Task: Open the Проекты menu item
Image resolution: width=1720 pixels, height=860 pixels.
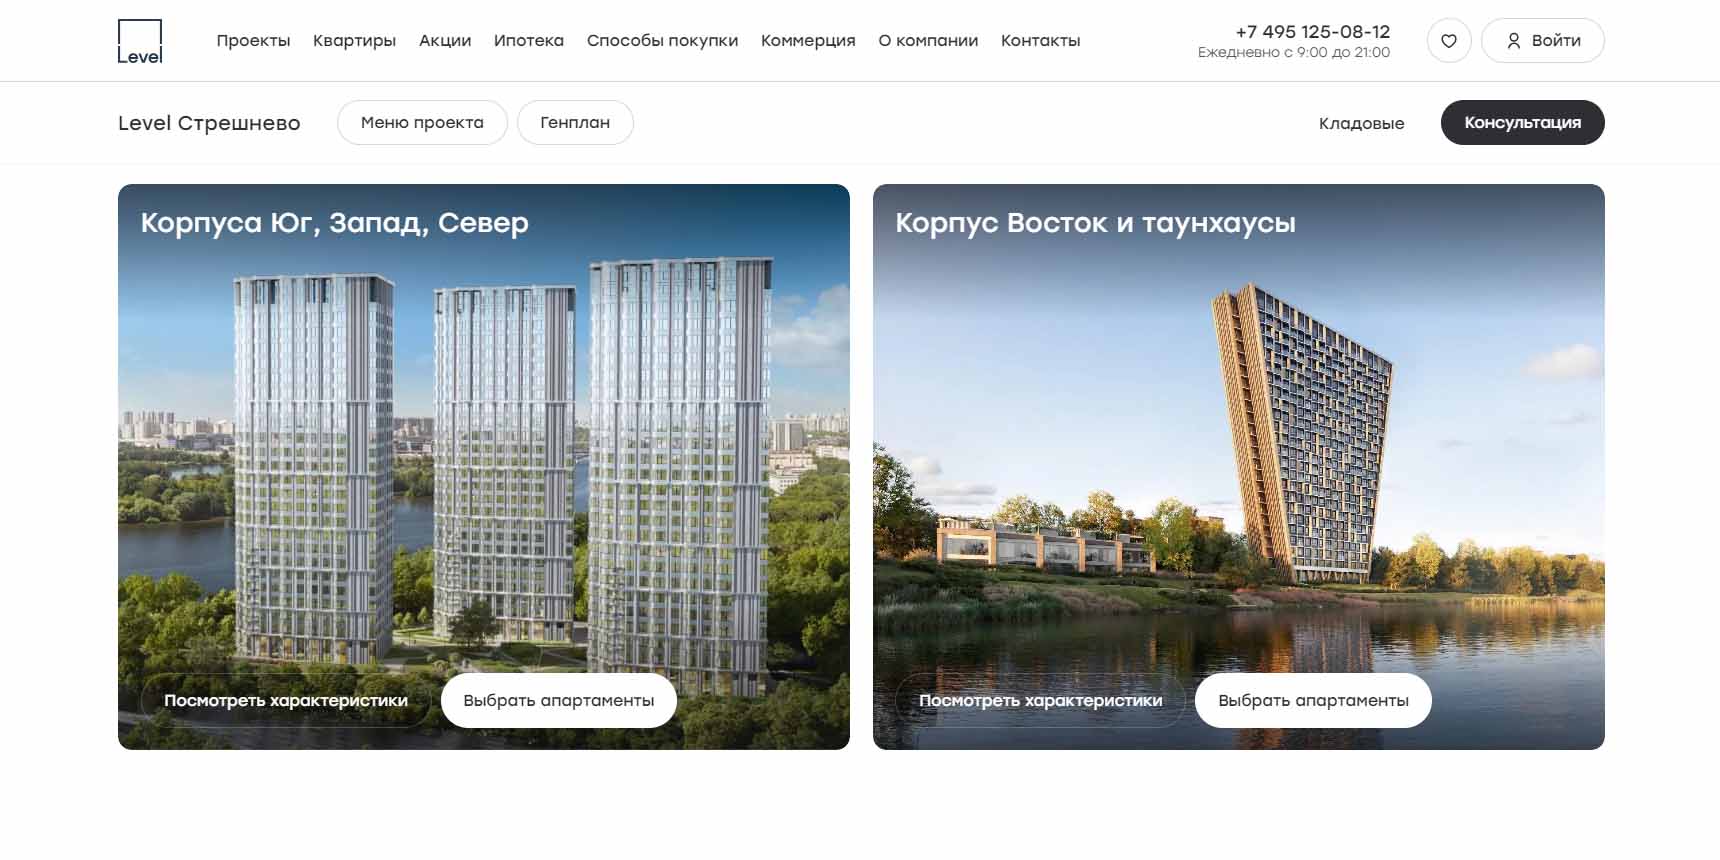Action: [253, 41]
